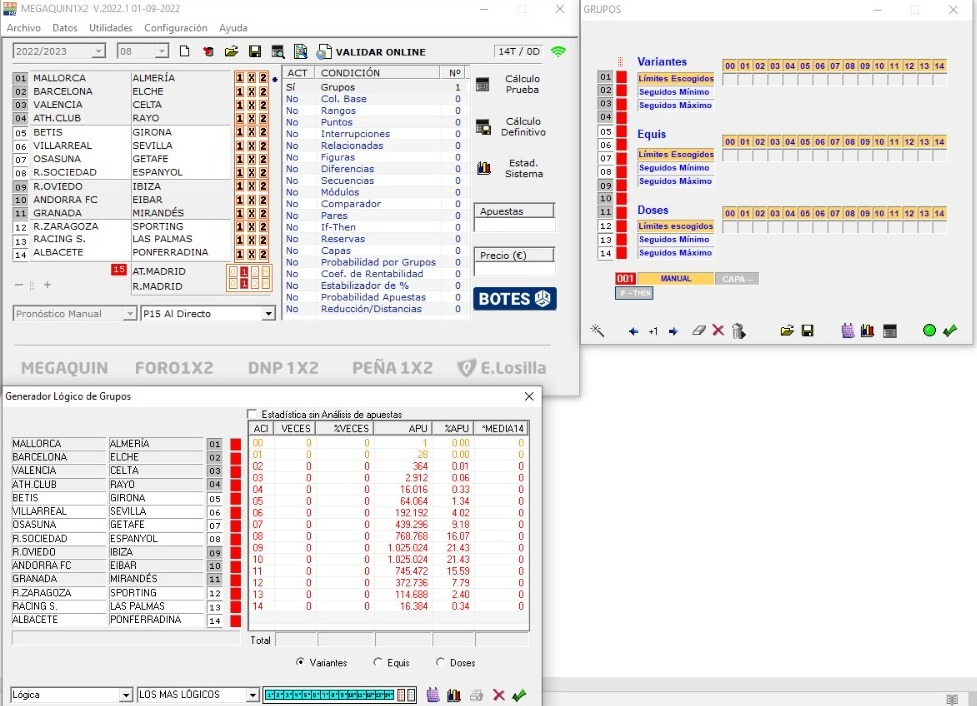The width and height of the screenshot is (977, 706).
Task: Open file using the folder icon in main toolbar
Action: tap(231, 52)
